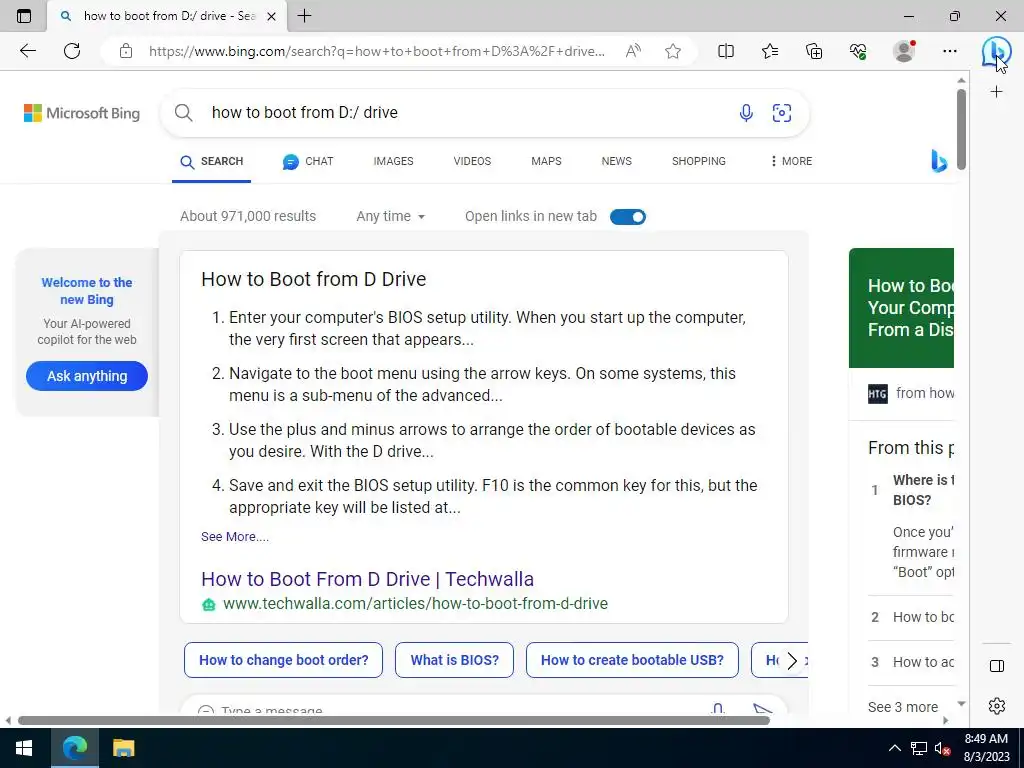1024x768 pixels.
Task: Open File Explorer from the taskbar
Action: coord(123,748)
